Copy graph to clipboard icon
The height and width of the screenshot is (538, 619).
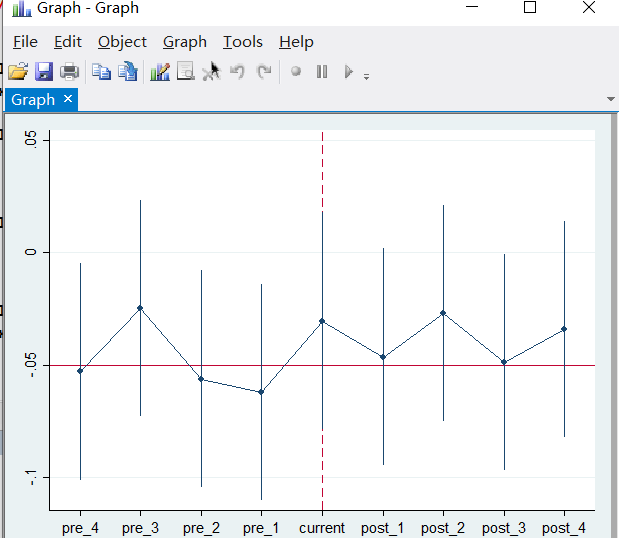click(101, 71)
